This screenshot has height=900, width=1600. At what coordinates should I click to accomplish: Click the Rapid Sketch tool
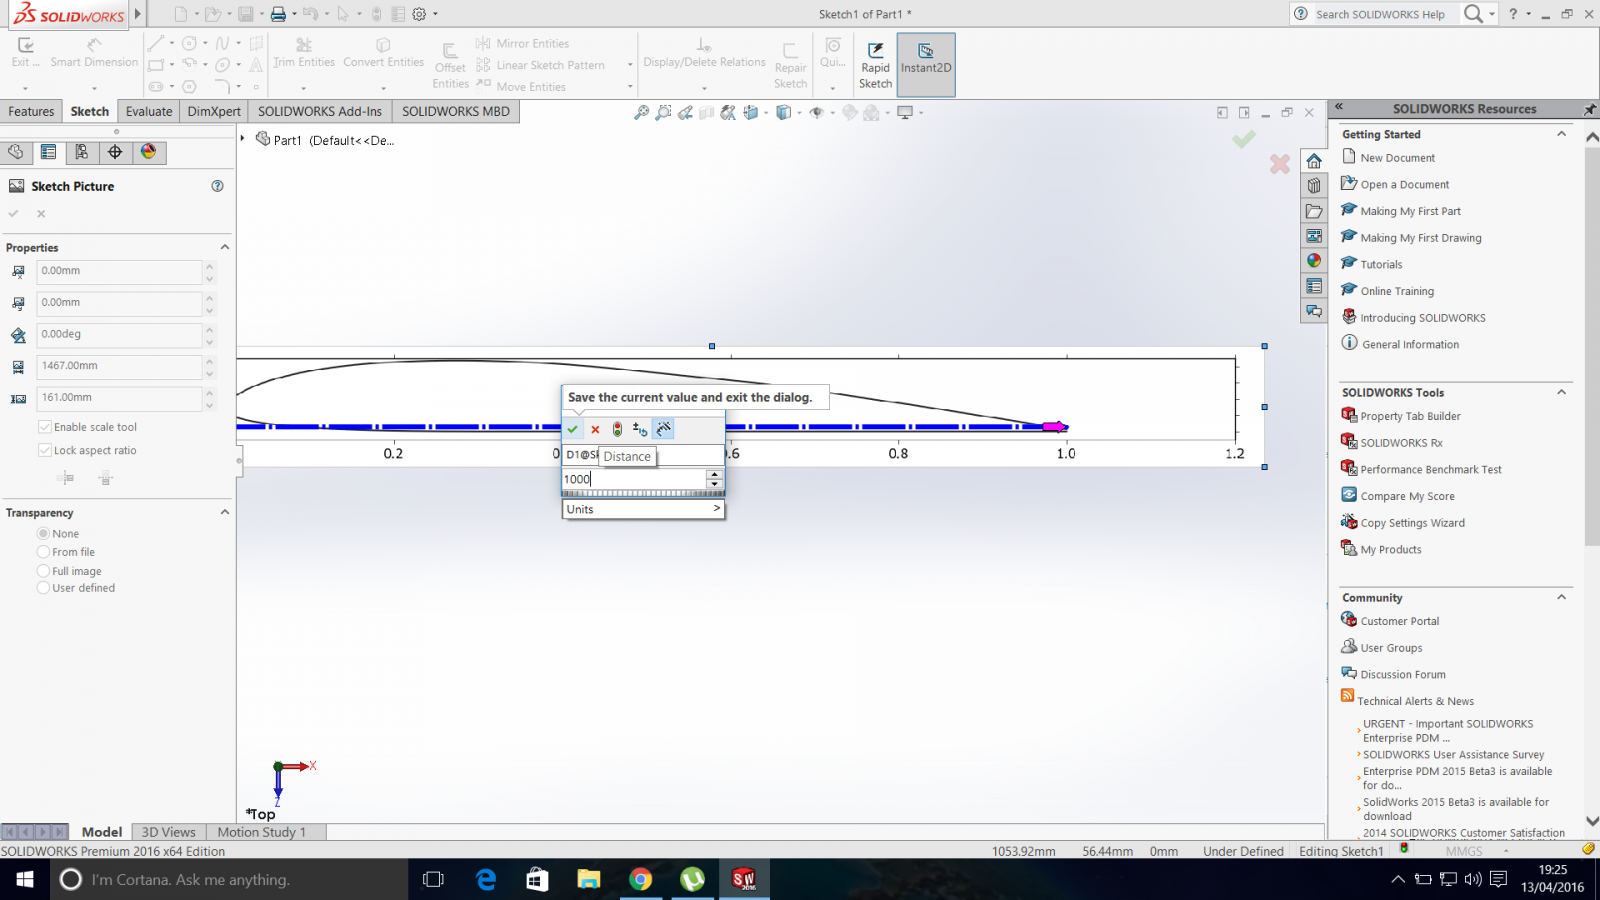875,65
